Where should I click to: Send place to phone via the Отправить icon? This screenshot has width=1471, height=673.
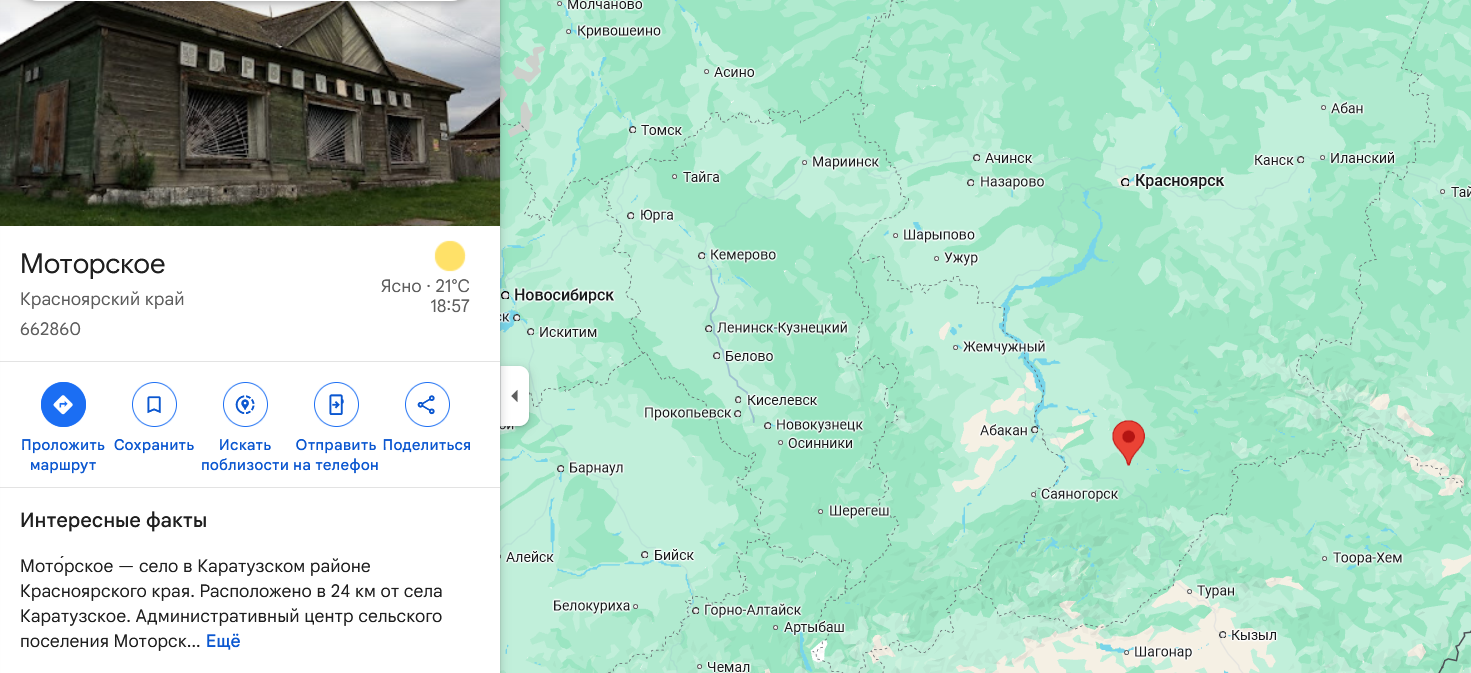336,405
